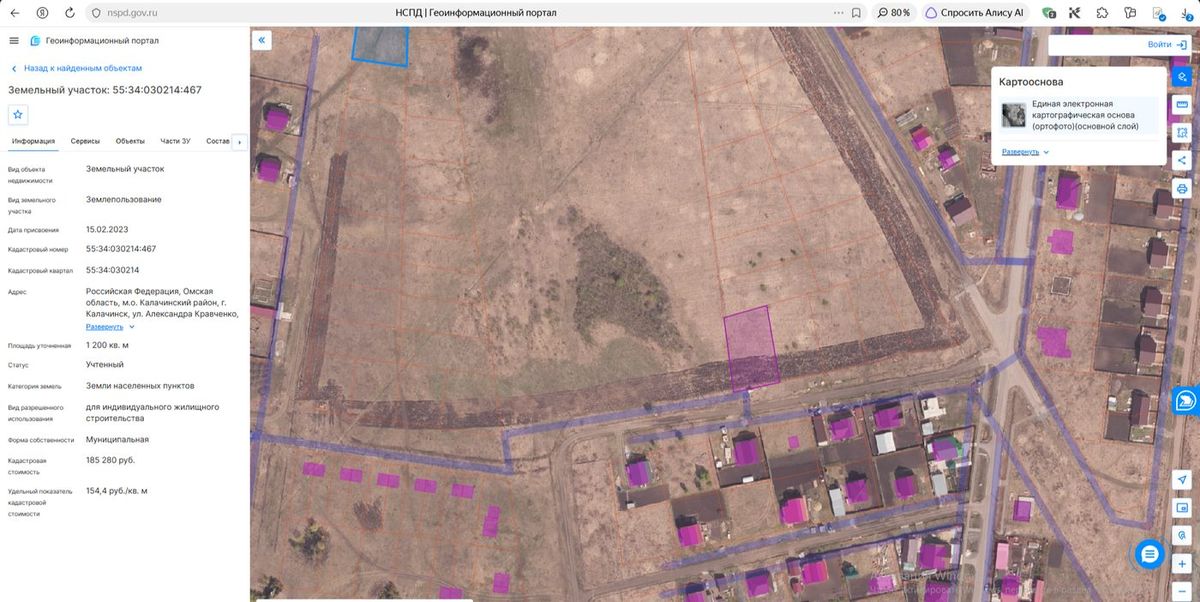The width and height of the screenshot is (1200, 602).
Task: Open the Объекты tab
Action: [130, 141]
